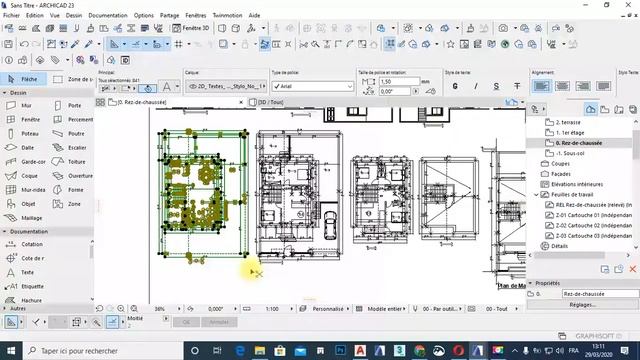Set centered text alignment
Image resolution: width=640 pixels, height=360 pixels.
562,86
